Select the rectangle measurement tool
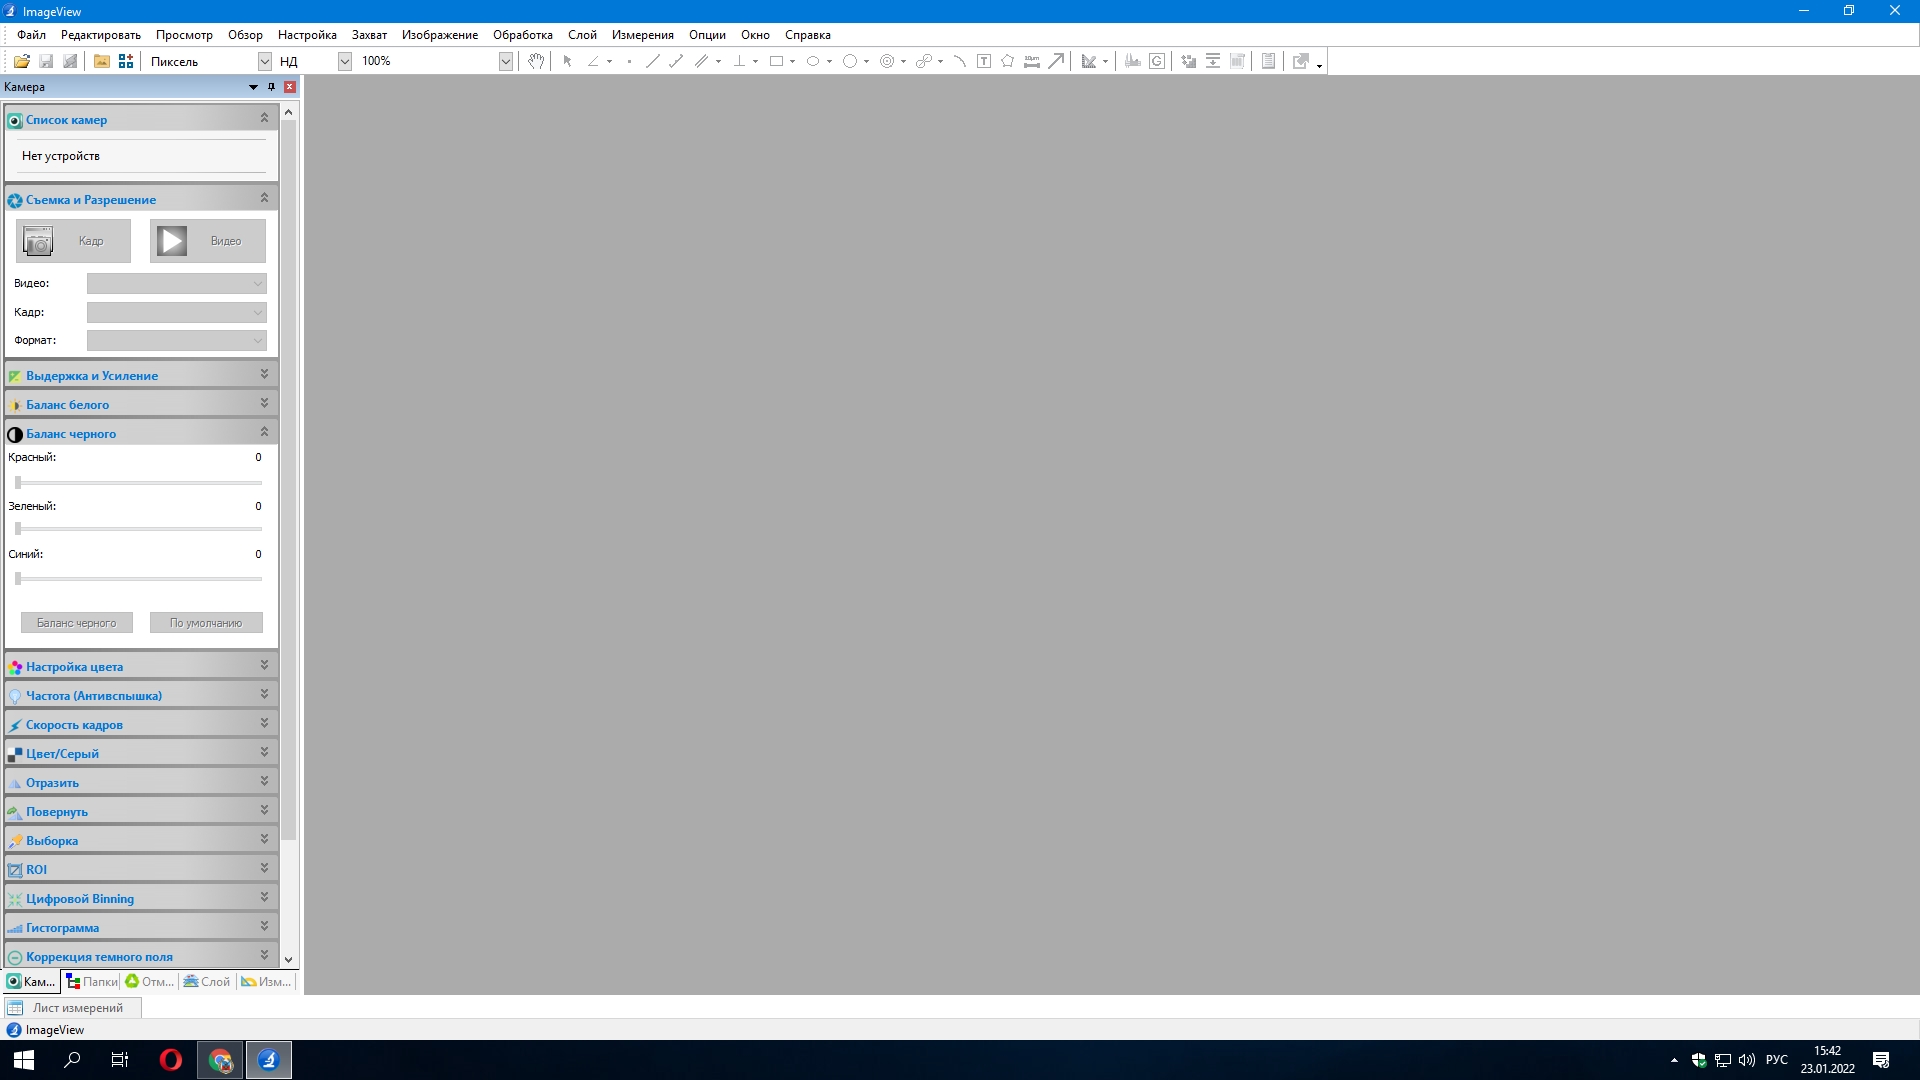Viewport: 1920px width, 1080px height. click(x=776, y=61)
